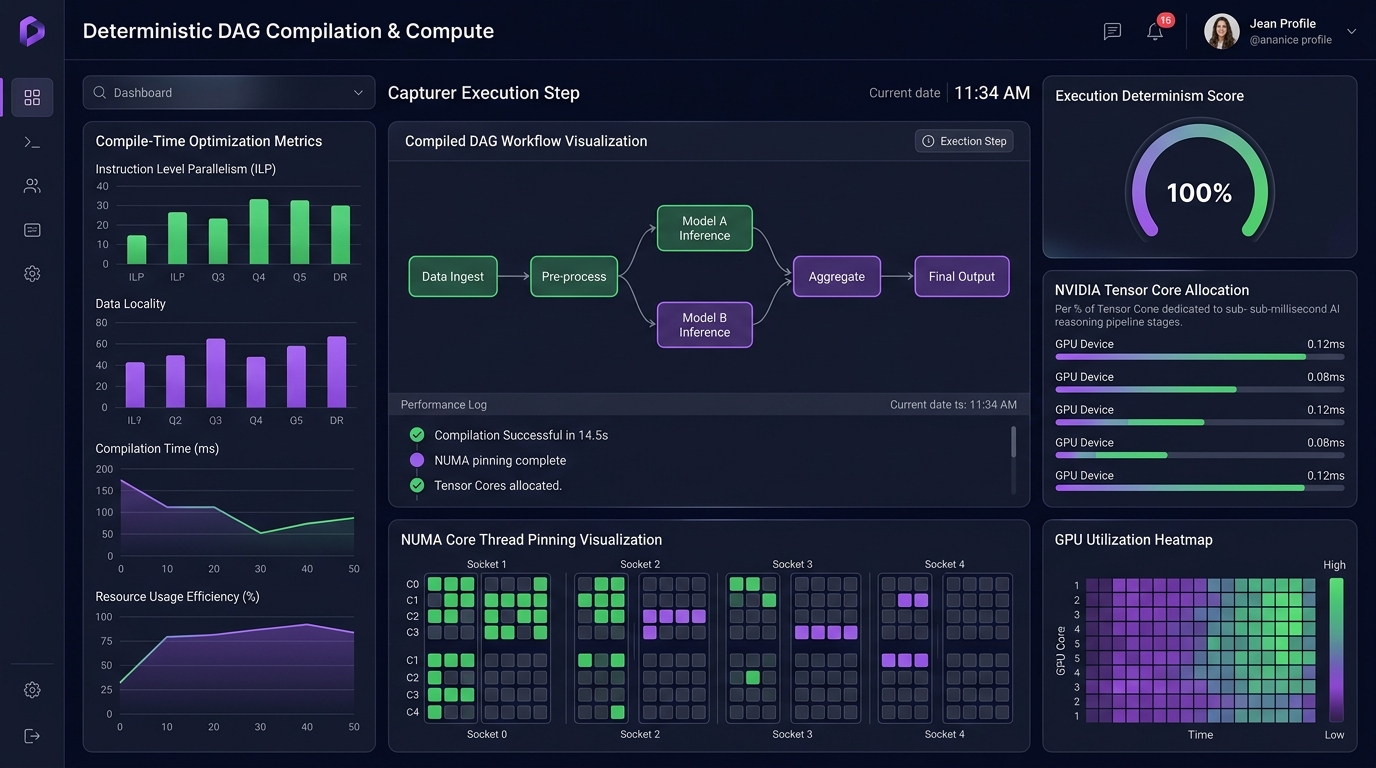
Task: Click first GPU Device 0.12ms progress bar
Action: click(x=1199, y=356)
